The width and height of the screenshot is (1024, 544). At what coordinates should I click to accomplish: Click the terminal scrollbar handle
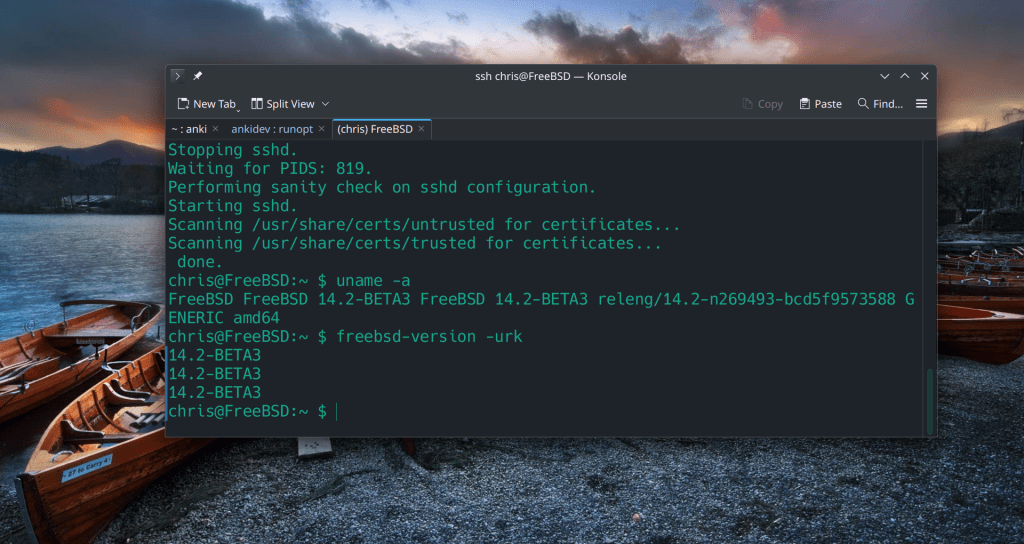click(930, 401)
